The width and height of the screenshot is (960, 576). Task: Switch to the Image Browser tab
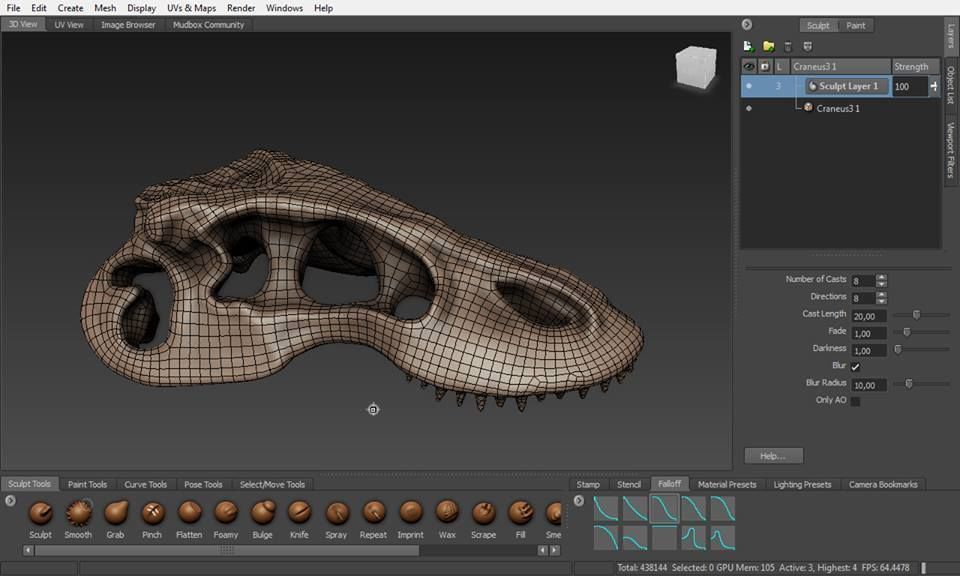129,24
